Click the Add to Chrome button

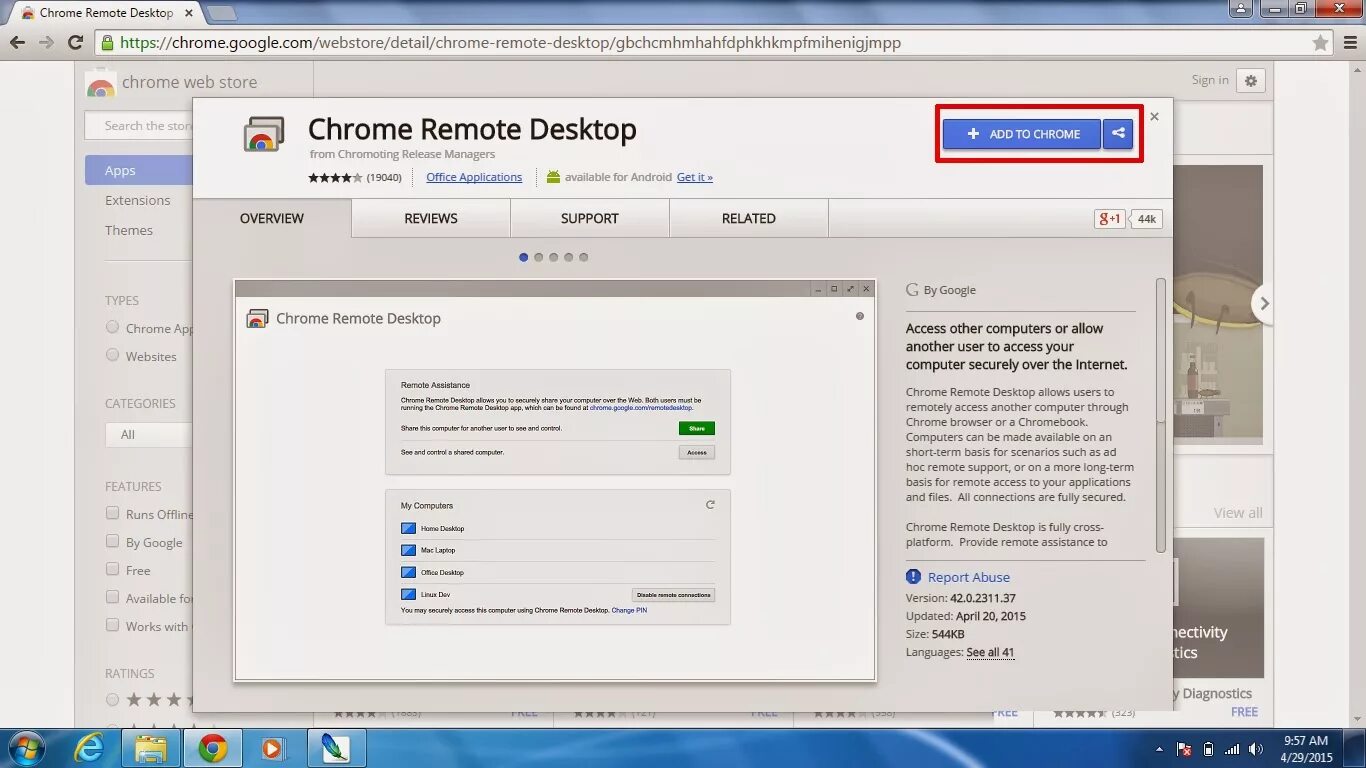[1022, 134]
